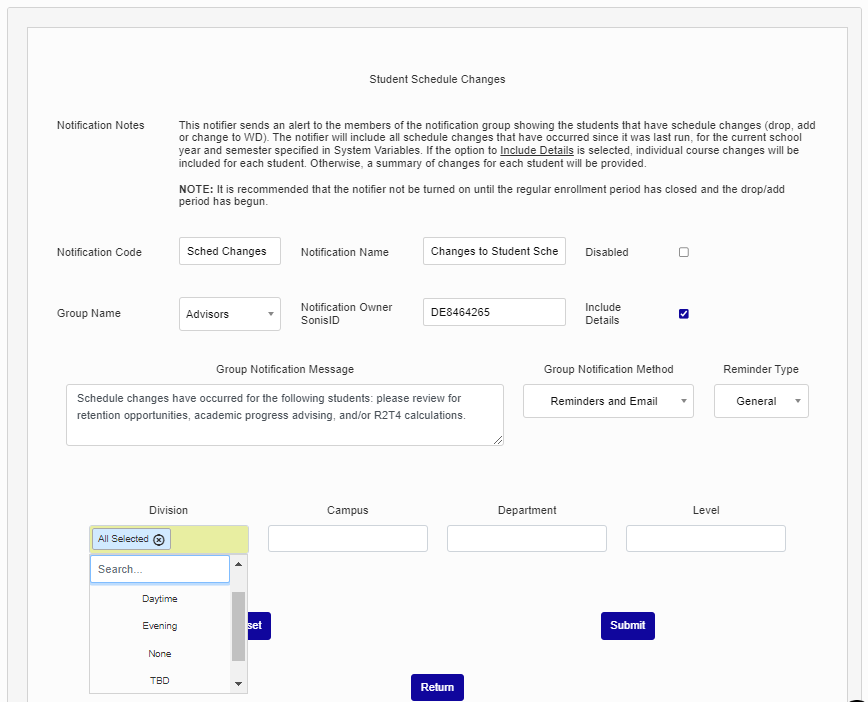This screenshot has width=868, height=702.
Task: Click the division list scrollbar thumb
Action: 238,626
